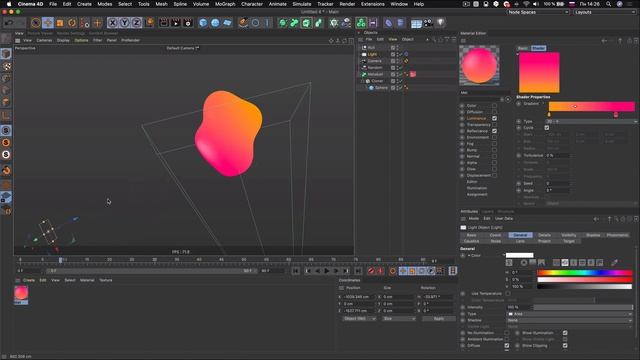Click the Record Active Objects red key icon

(371, 271)
